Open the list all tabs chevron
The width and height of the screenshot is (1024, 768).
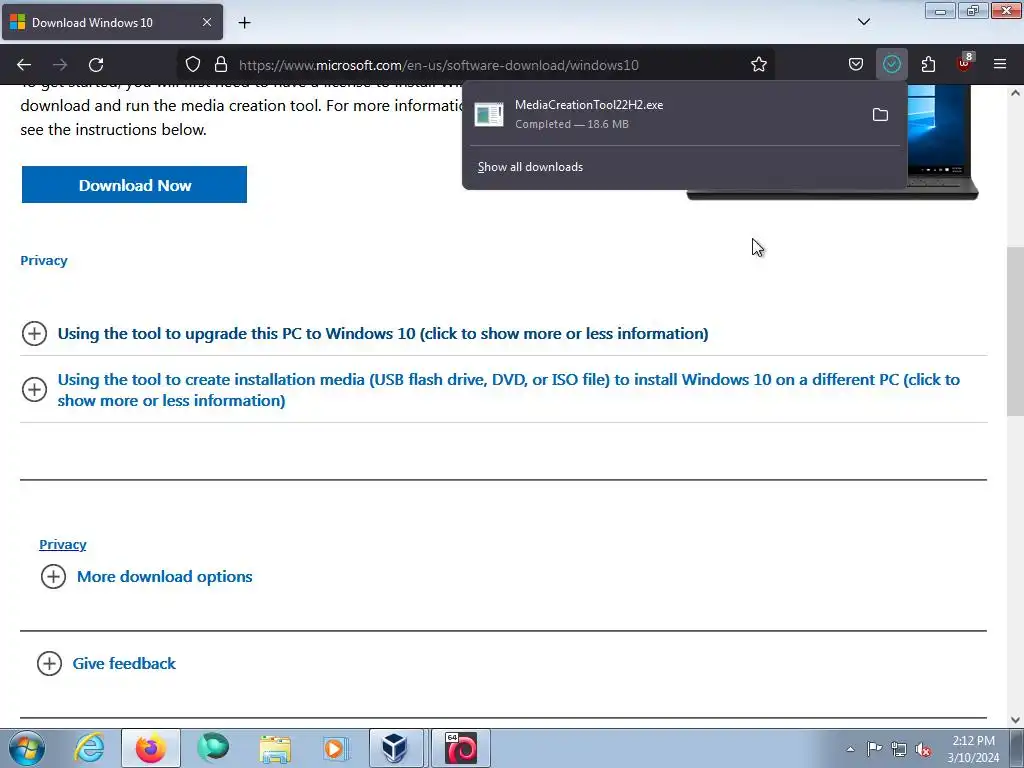863,22
